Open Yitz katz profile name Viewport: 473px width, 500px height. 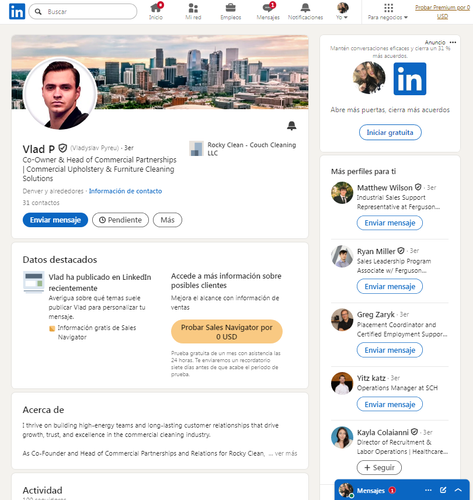(371, 378)
